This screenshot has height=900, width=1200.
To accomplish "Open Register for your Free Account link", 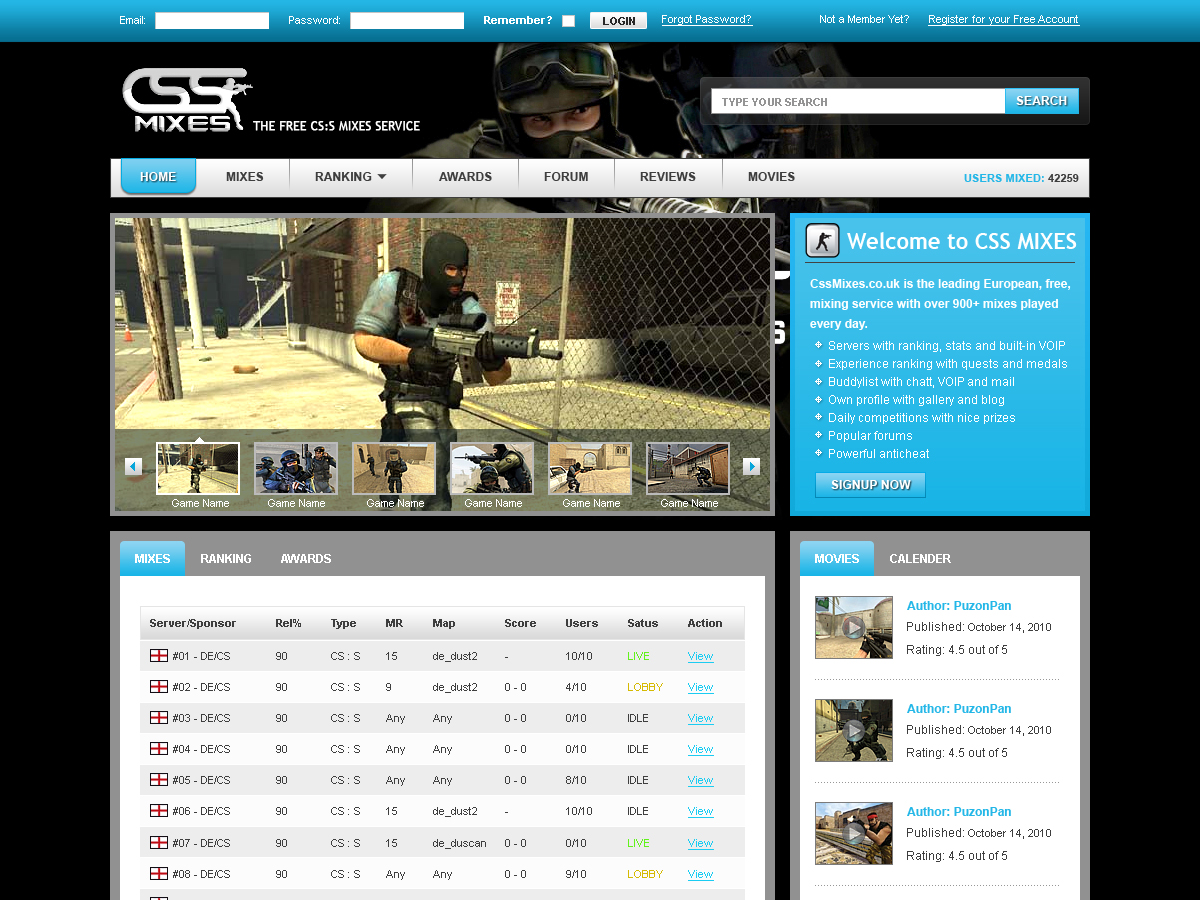I will pyautogui.click(x=1004, y=20).
